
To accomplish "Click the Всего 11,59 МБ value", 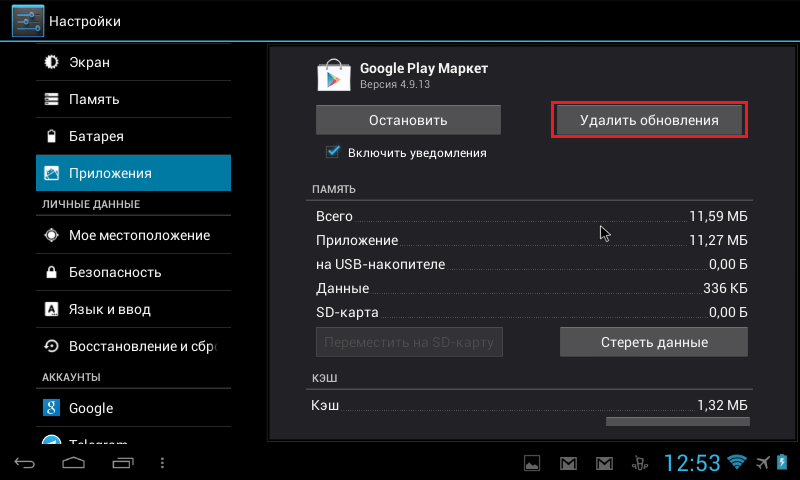I will [718, 216].
